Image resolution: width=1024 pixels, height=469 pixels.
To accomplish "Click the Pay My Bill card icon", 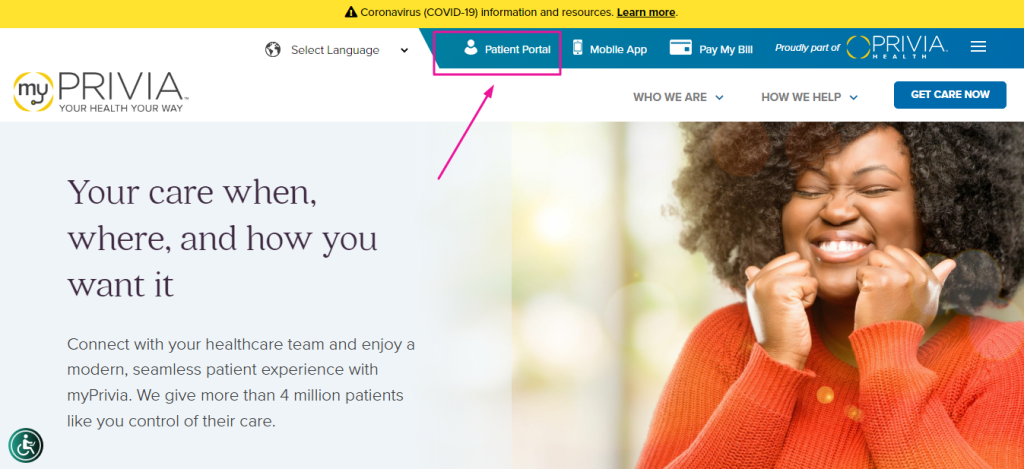I will (680, 48).
